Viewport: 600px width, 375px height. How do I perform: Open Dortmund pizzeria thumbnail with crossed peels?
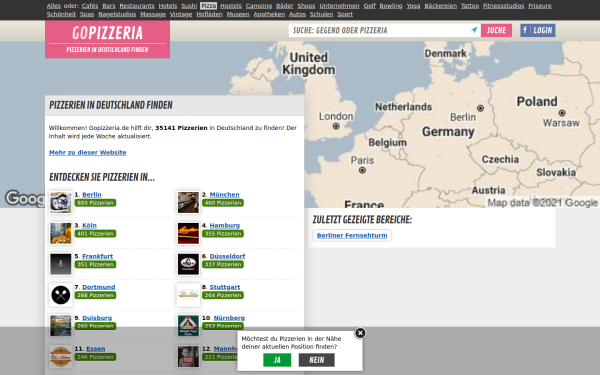coord(60,295)
